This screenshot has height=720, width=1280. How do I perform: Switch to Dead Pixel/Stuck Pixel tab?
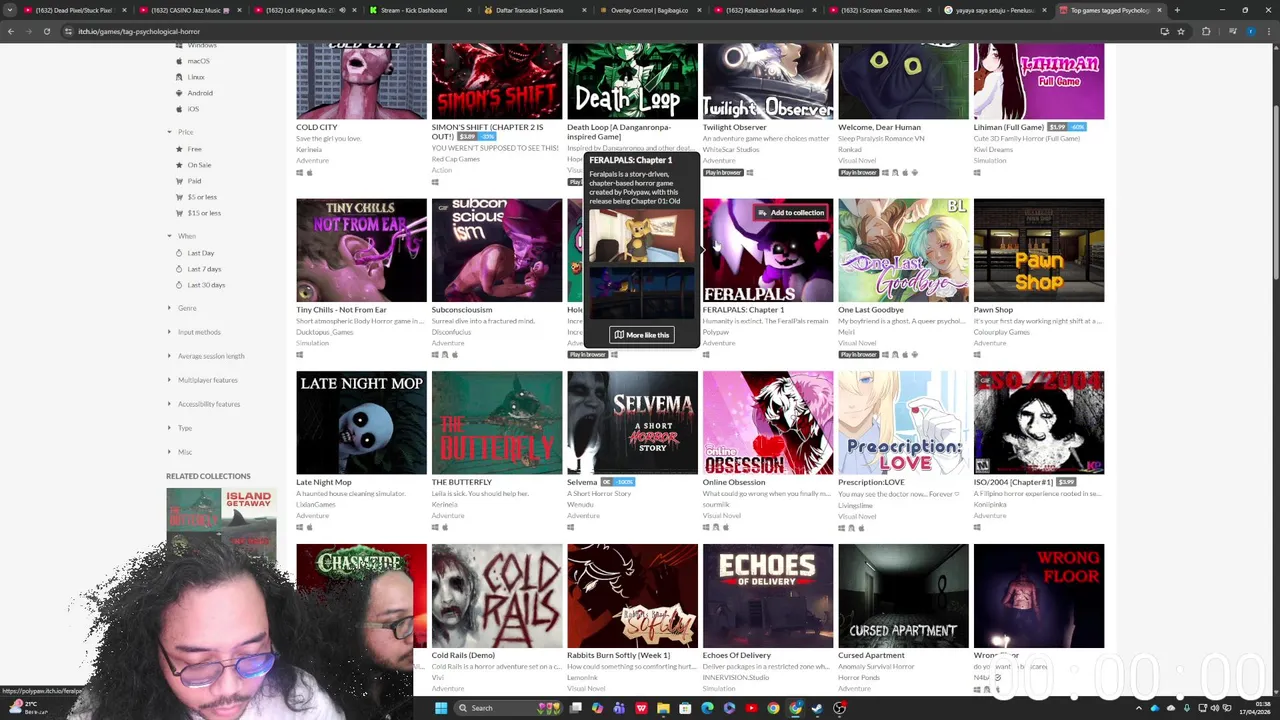(74, 10)
